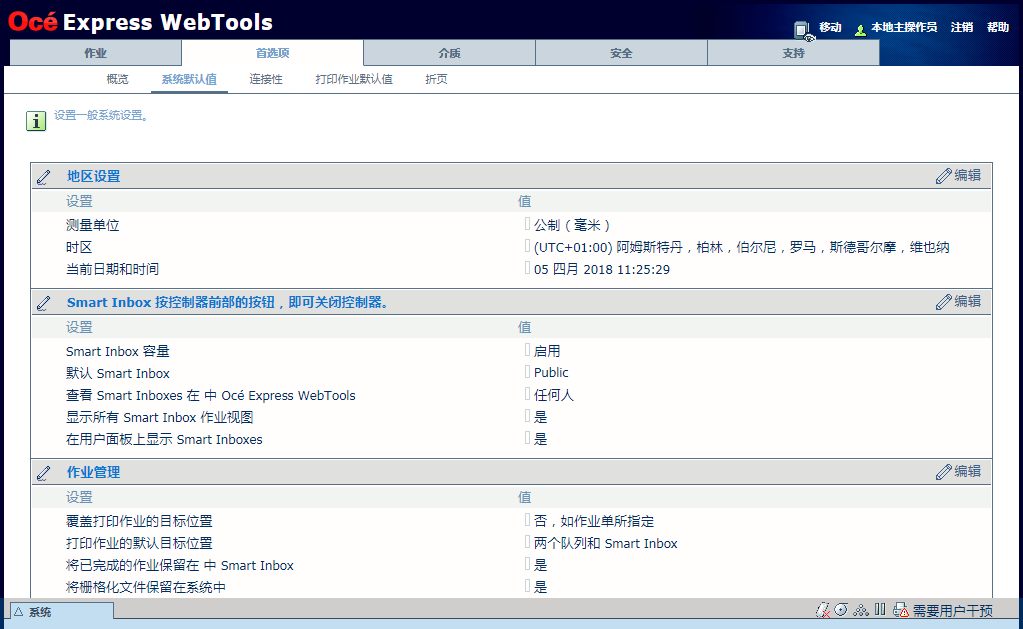The height and width of the screenshot is (629, 1023).
Task: Click the value 两个队列和 Smart Inbox
Action: click(605, 544)
